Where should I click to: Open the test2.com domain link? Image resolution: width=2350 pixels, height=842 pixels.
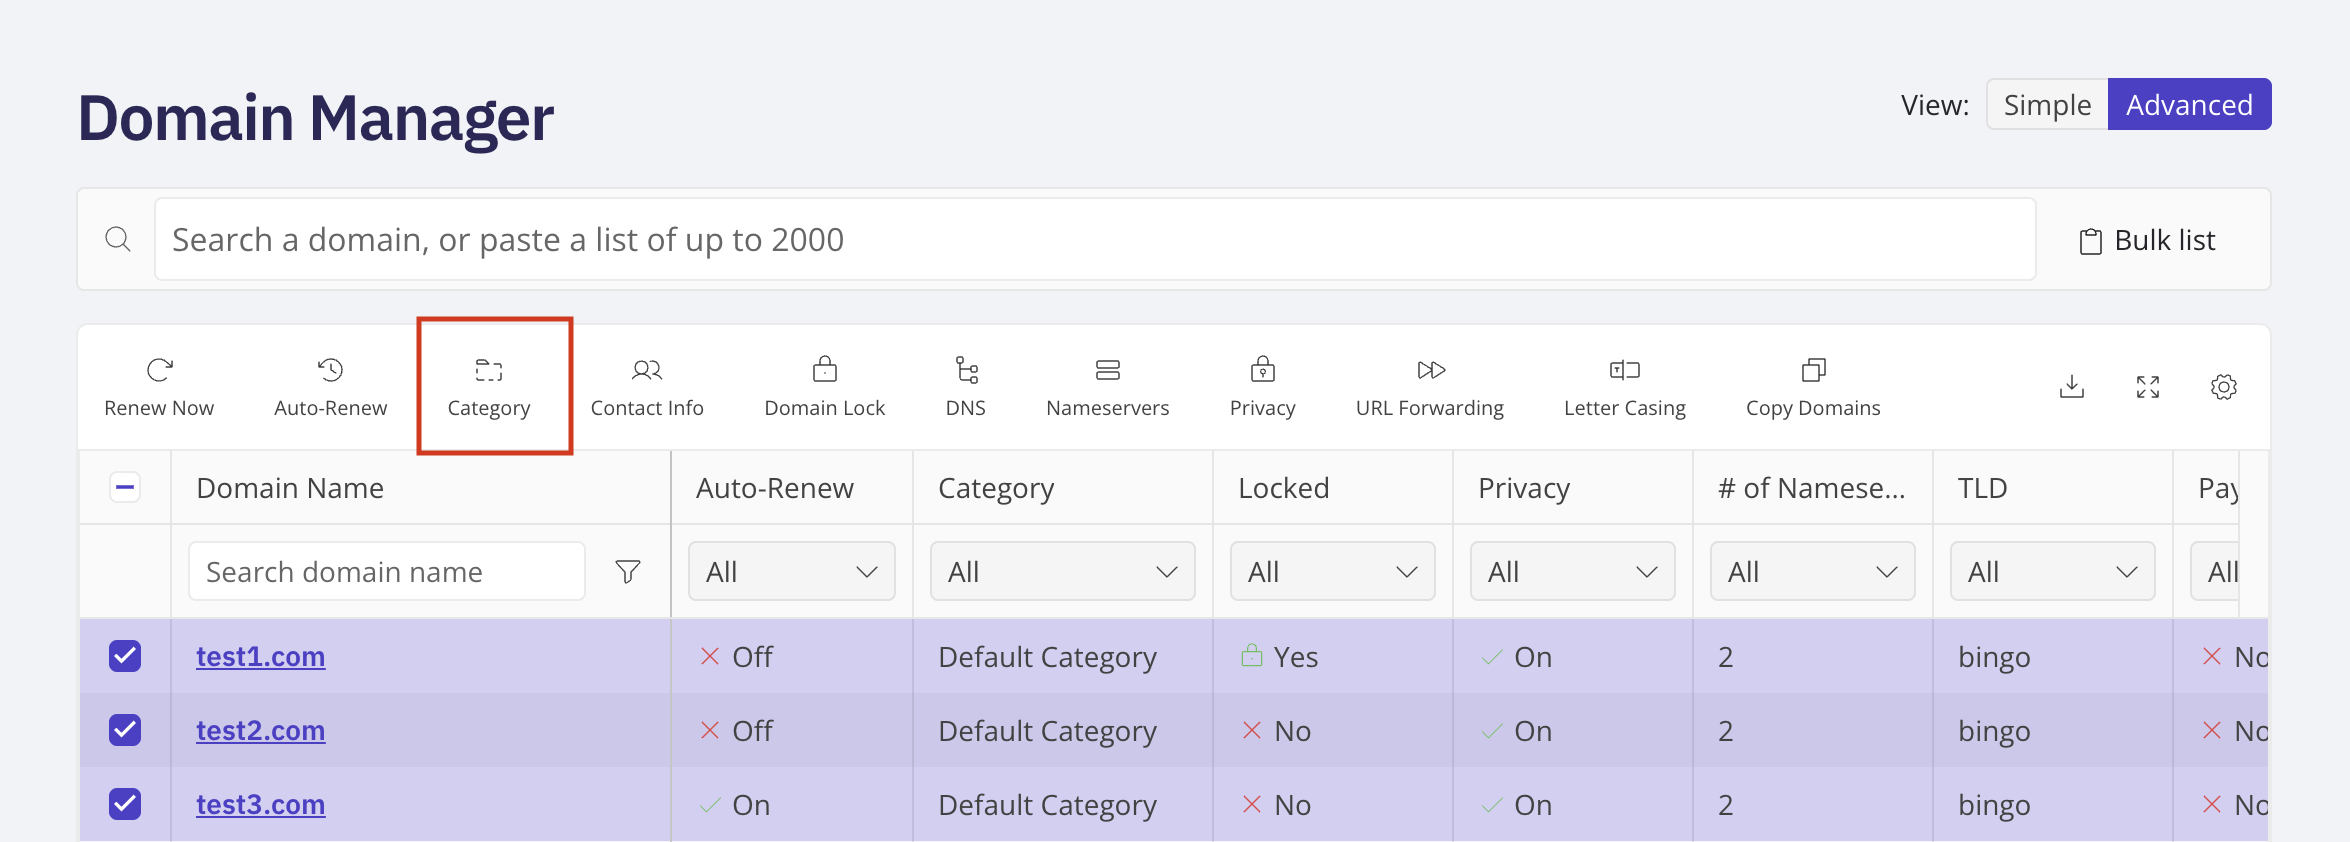click(260, 731)
